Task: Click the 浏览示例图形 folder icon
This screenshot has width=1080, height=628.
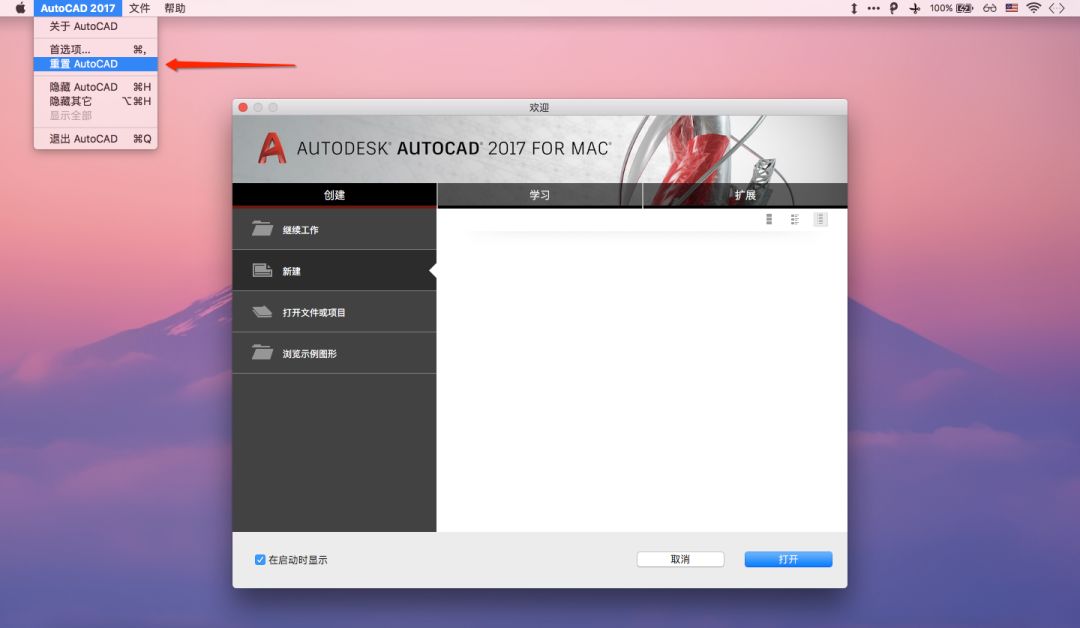Action: click(x=262, y=353)
